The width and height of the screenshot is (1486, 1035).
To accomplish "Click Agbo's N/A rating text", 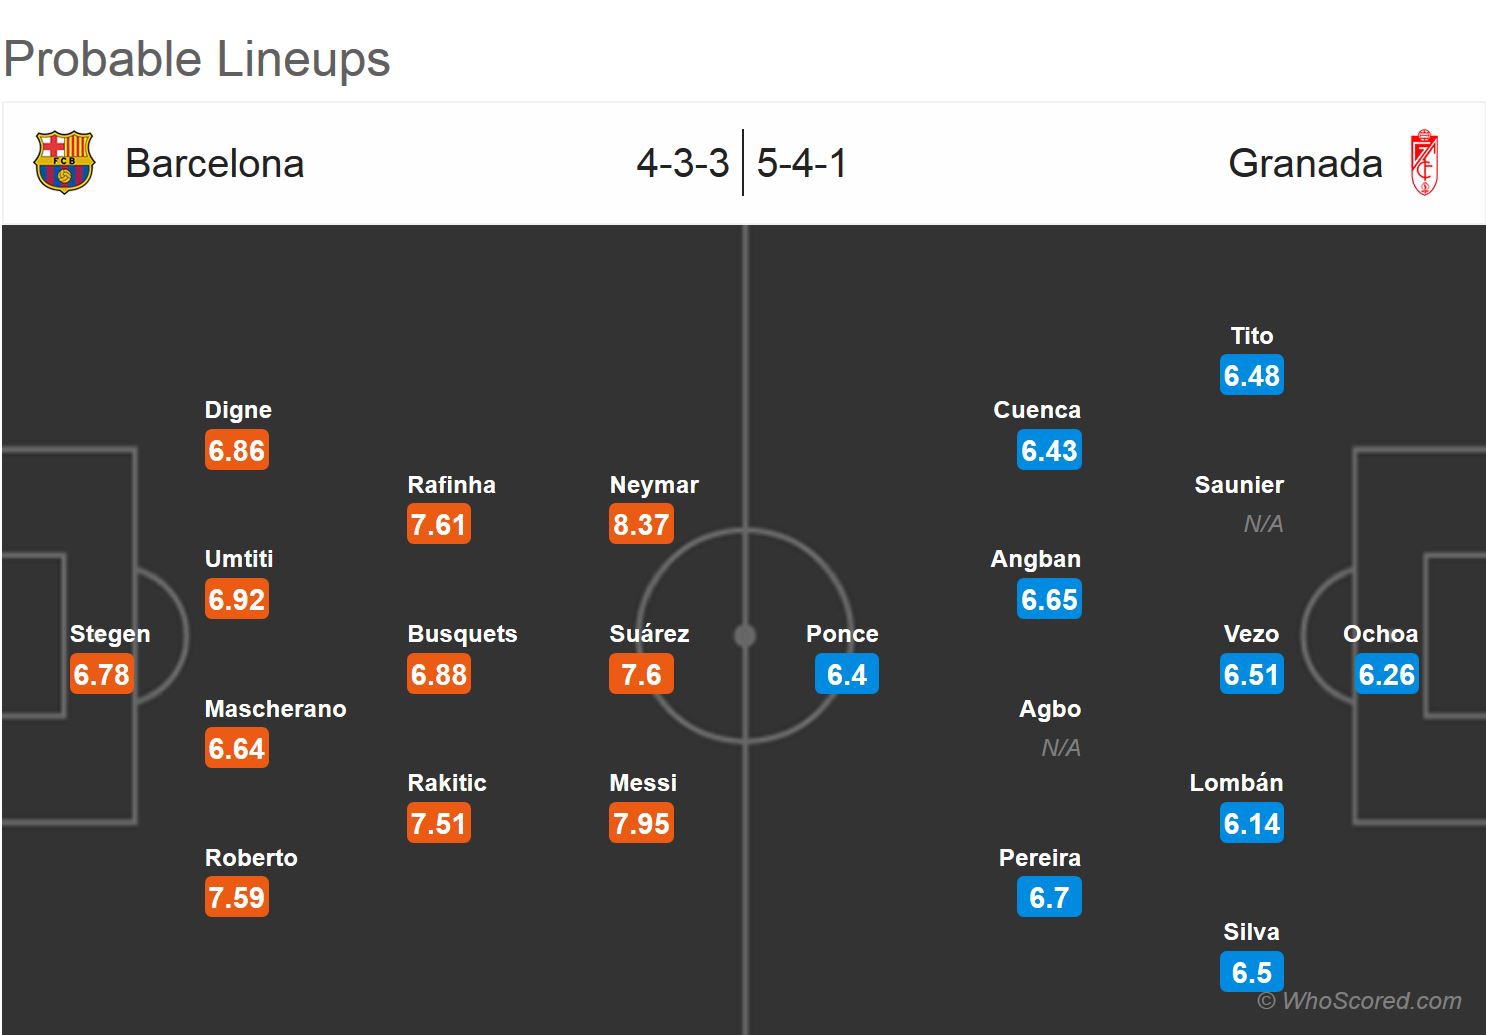I will click(1061, 748).
